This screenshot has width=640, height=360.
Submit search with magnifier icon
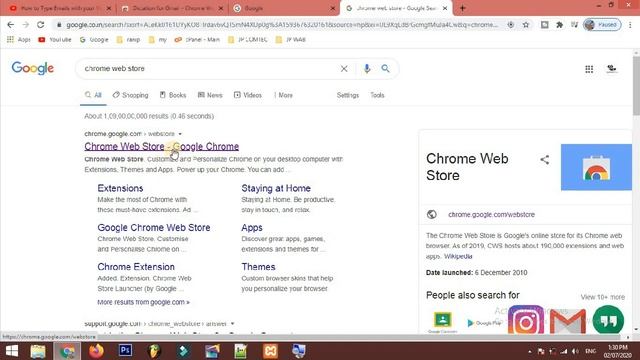pyautogui.click(x=385, y=69)
